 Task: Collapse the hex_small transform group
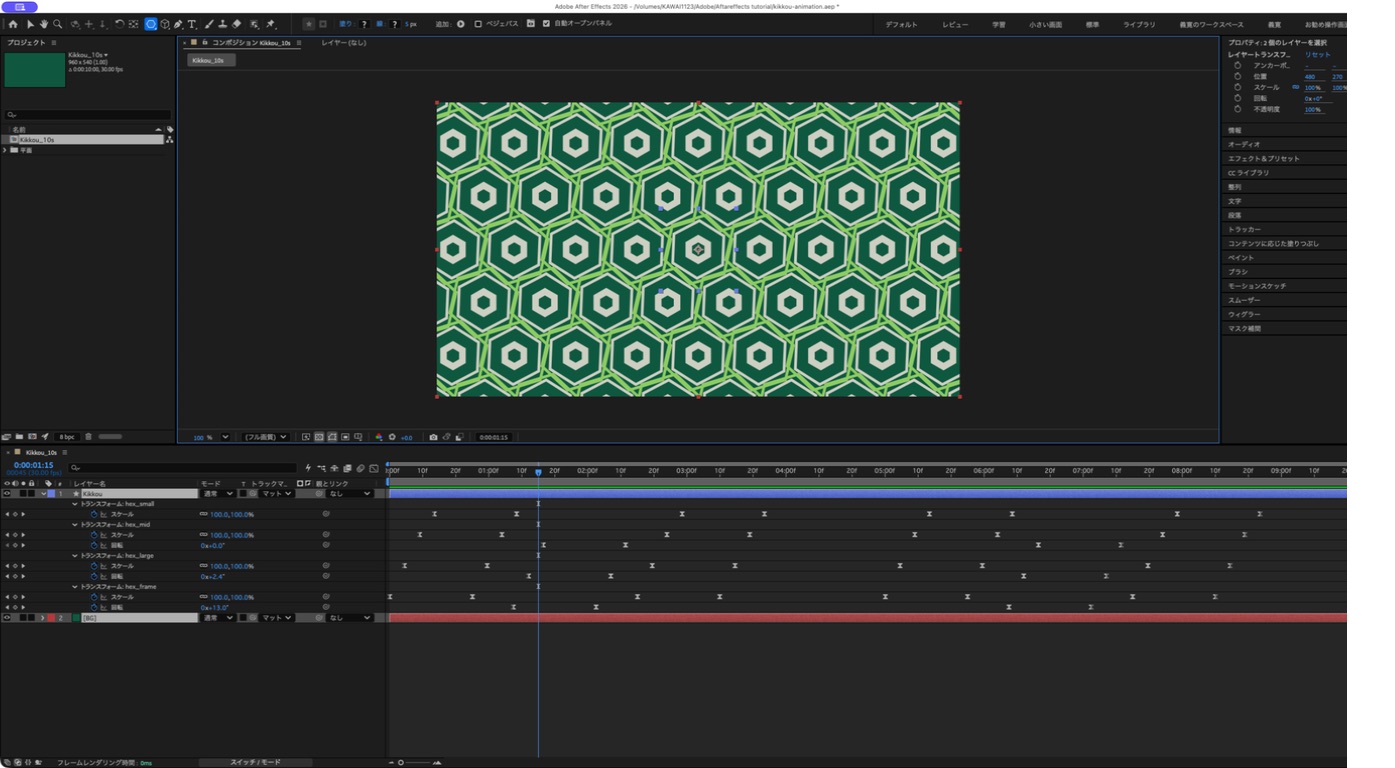pyautogui.click(x=75, y=504)
